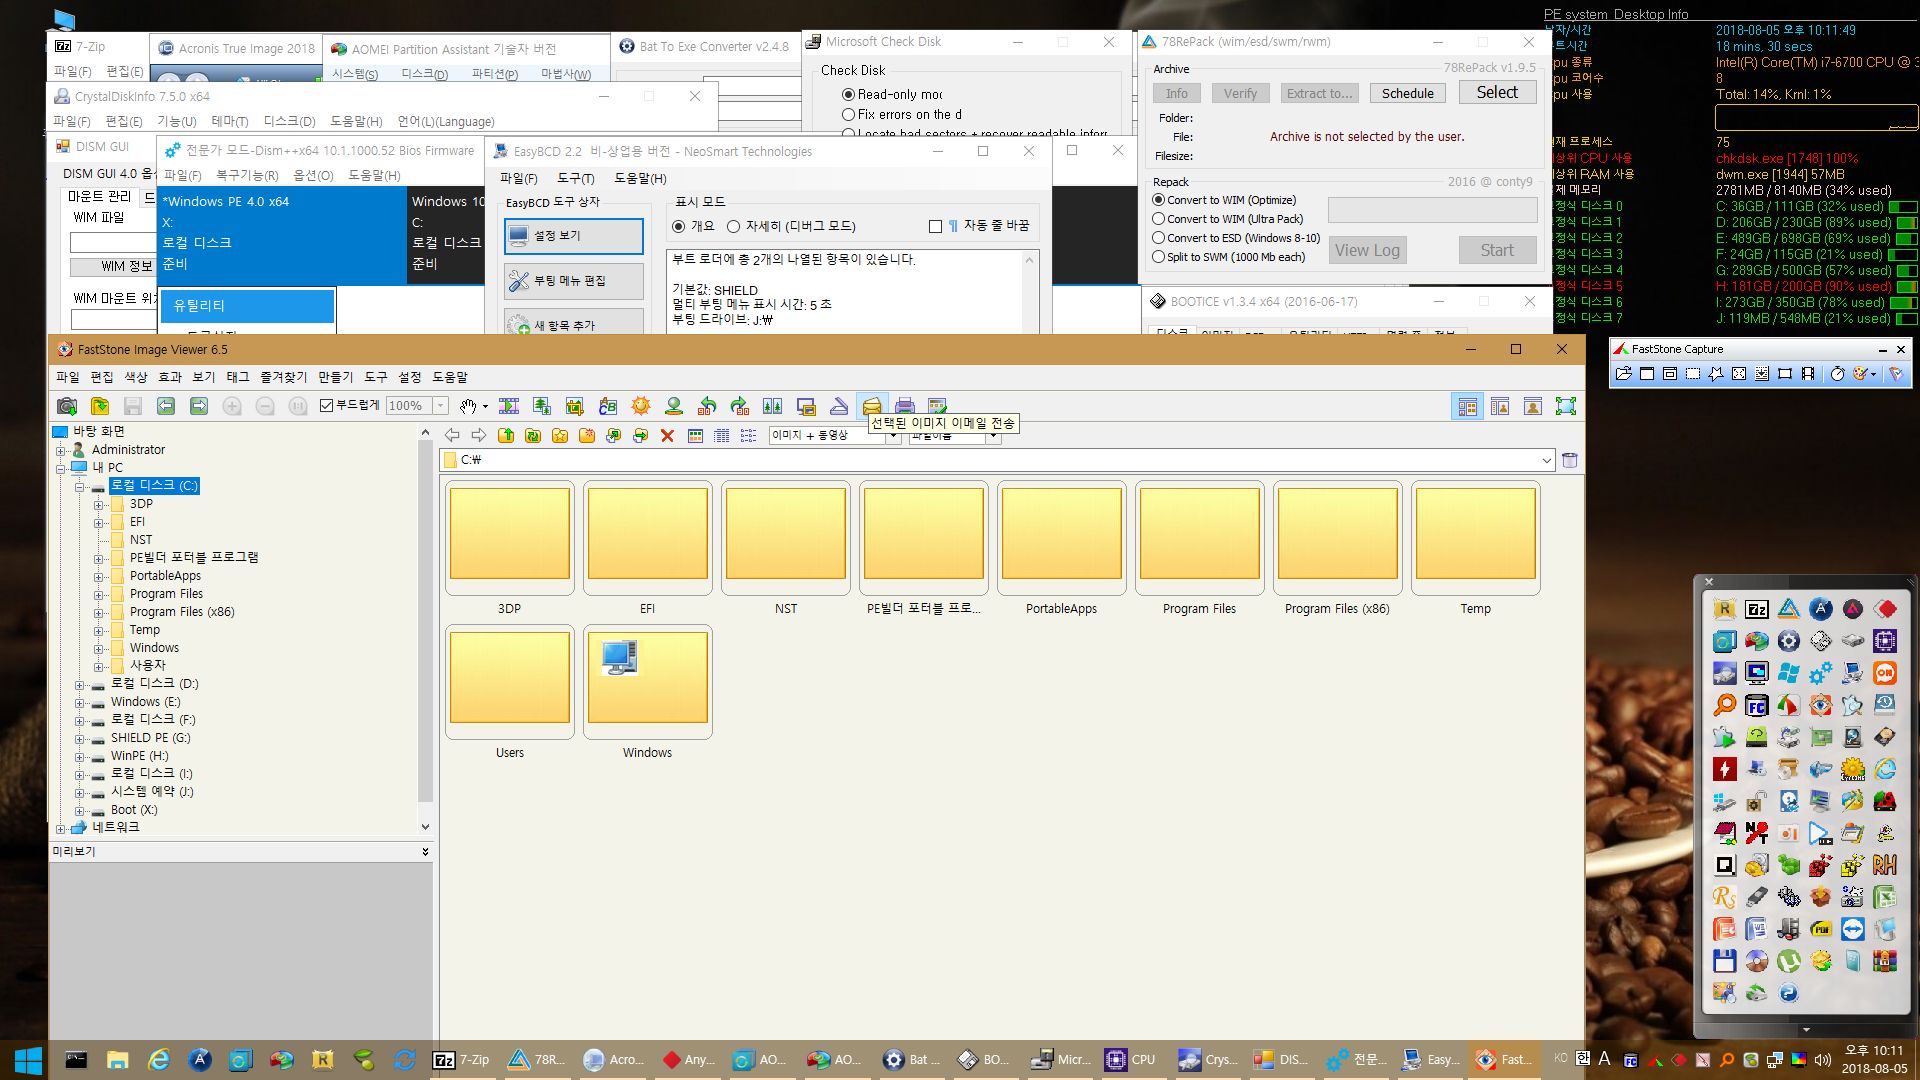Viewport: 1920px width, 1080px height.
Task: Click the delay timer icon in FastStone Capture
Action: [x=1837, y=374]
